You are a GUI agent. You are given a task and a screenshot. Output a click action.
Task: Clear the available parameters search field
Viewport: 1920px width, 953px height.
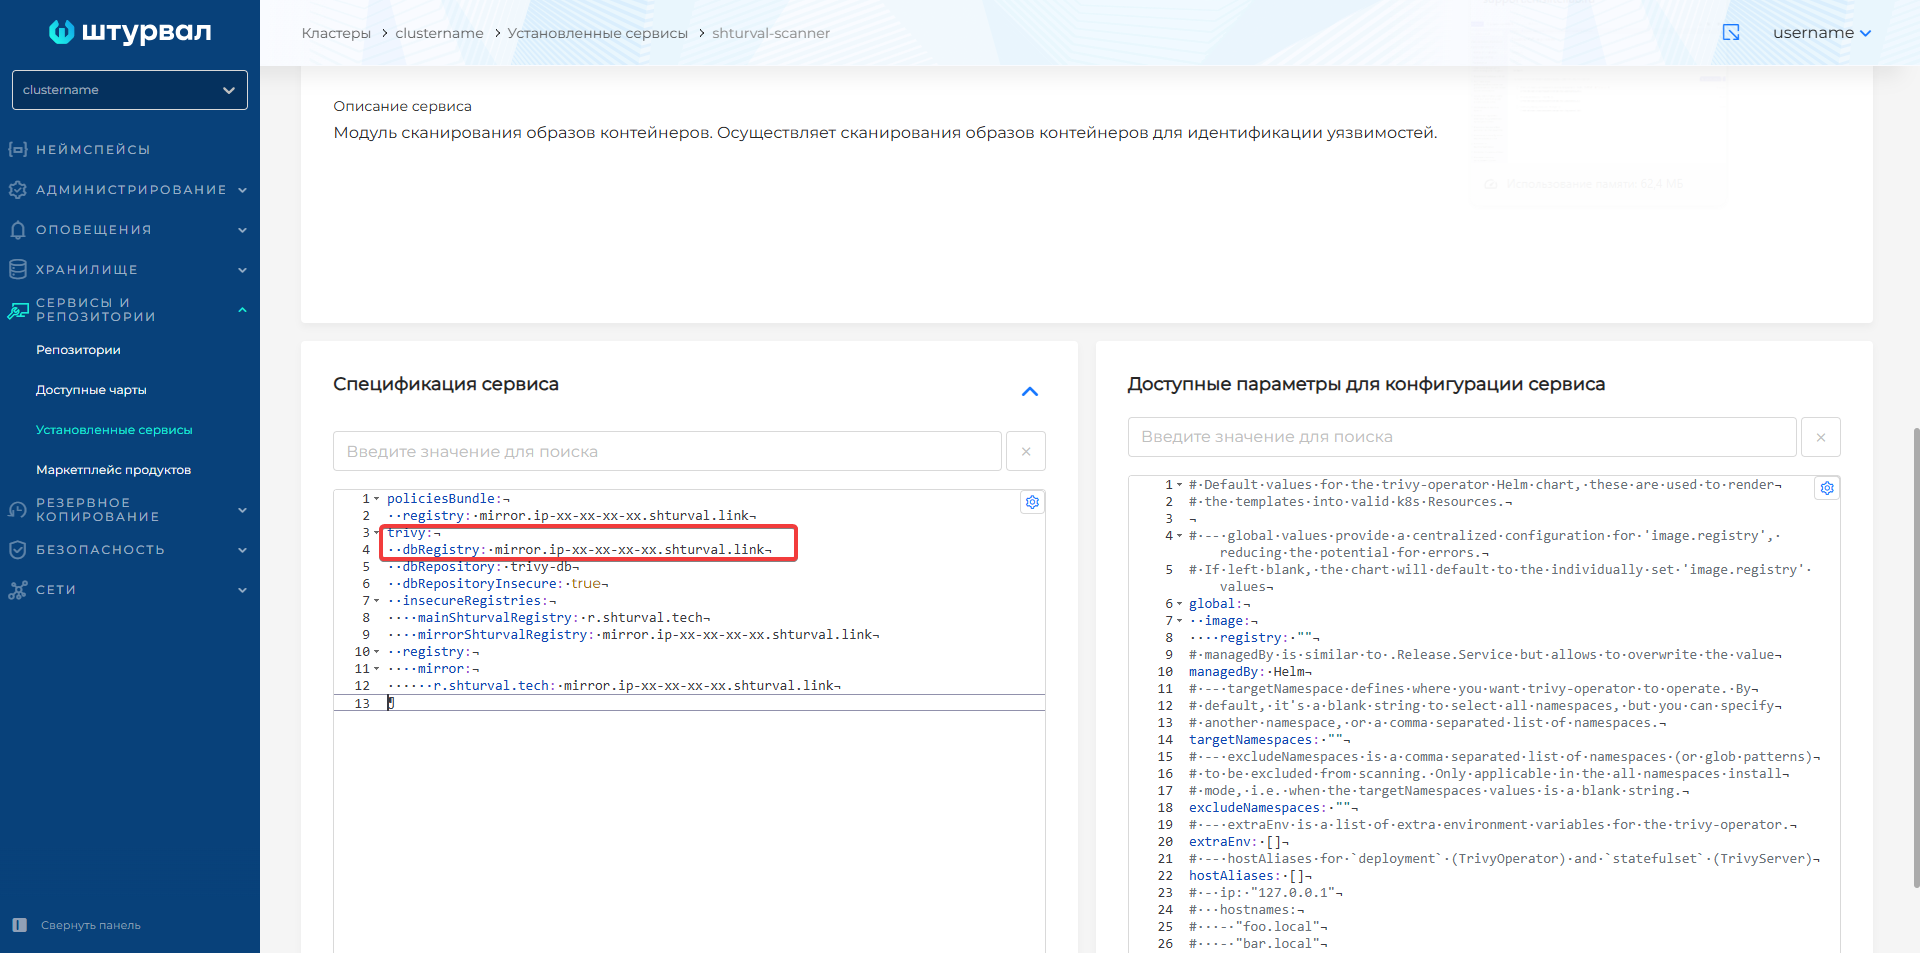[x=1820, y=437]
